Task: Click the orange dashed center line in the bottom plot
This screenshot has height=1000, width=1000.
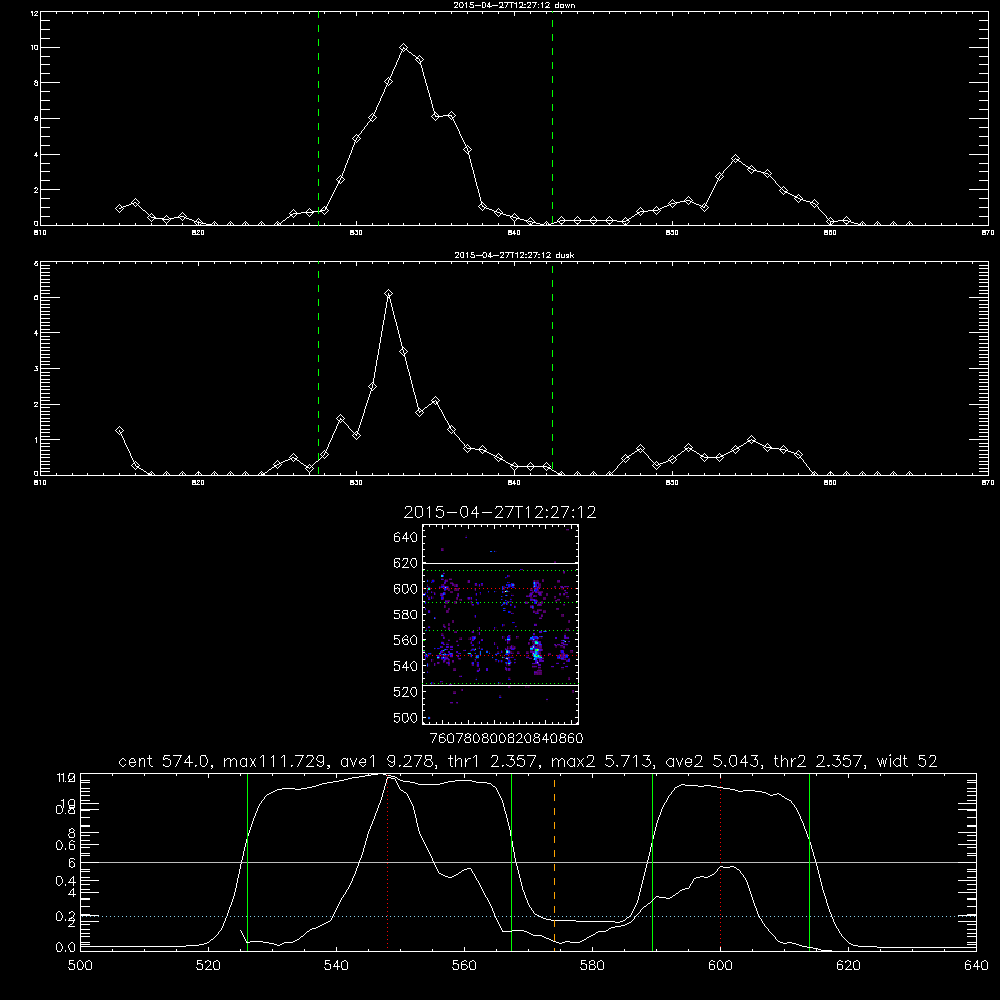Action: pos(554,861)
